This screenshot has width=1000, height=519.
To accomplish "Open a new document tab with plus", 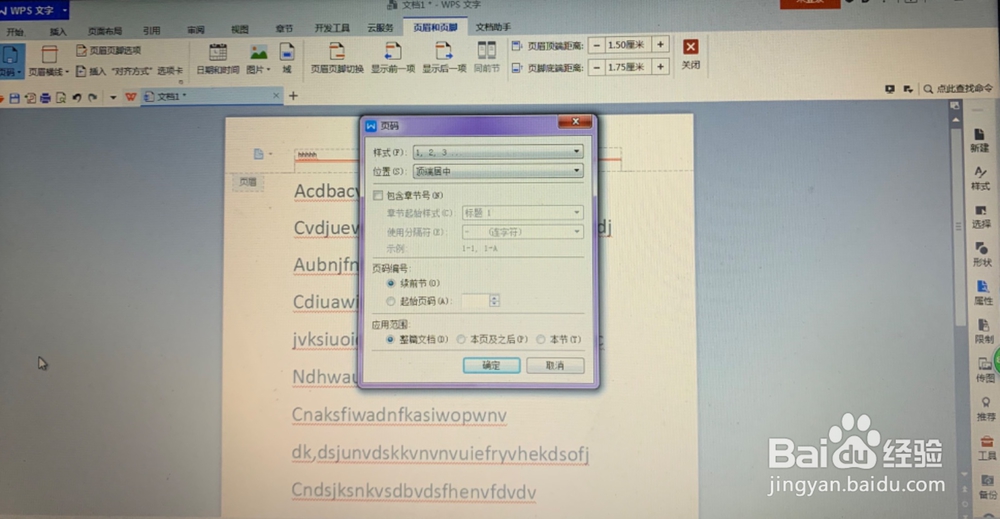I will [x=293, y=96].
